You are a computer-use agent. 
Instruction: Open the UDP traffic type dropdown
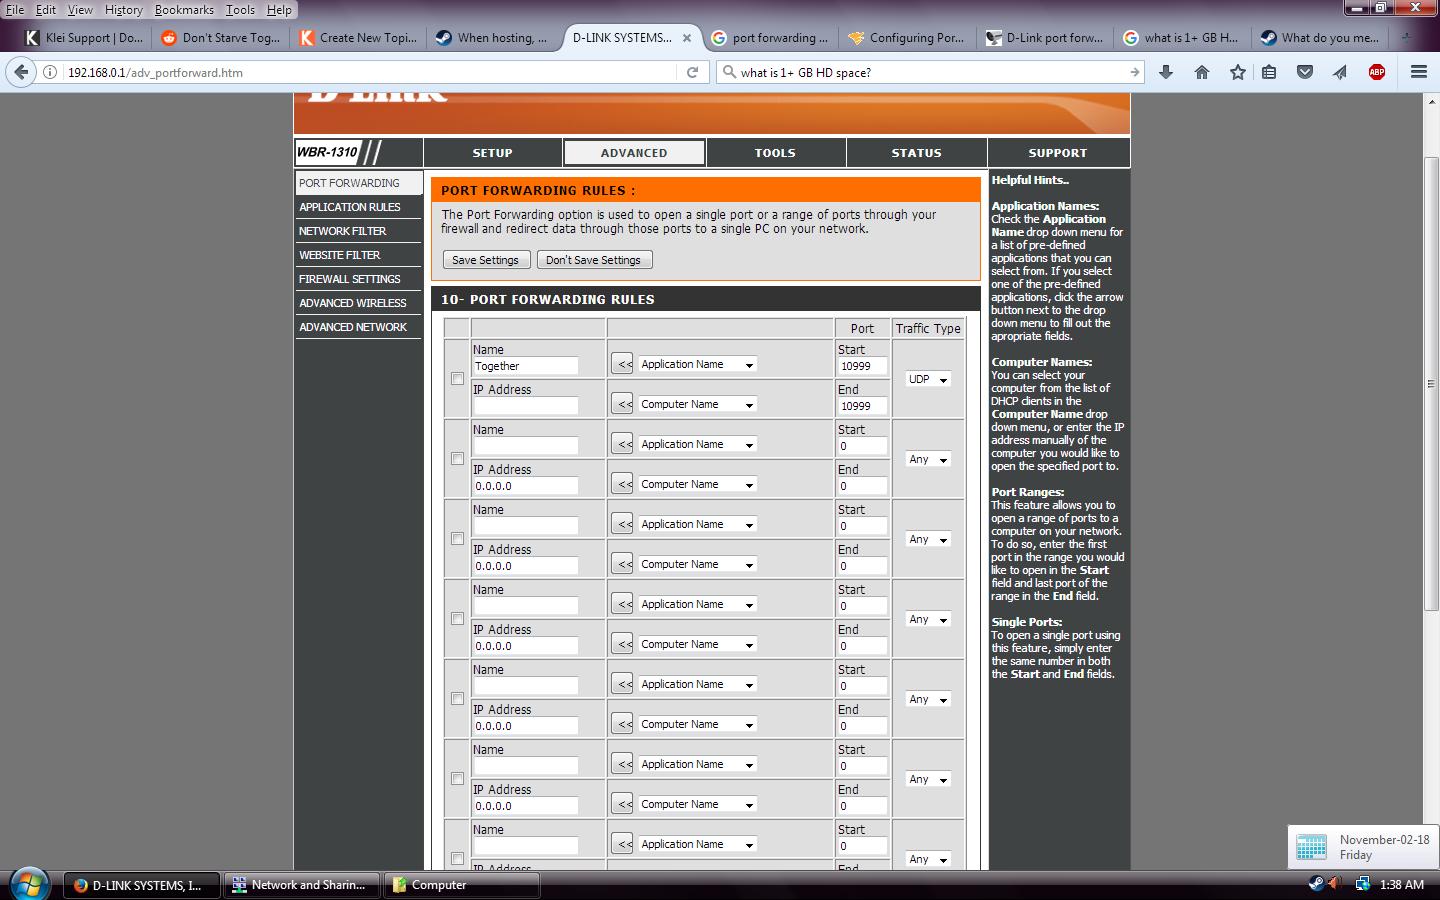coord(928,379)
